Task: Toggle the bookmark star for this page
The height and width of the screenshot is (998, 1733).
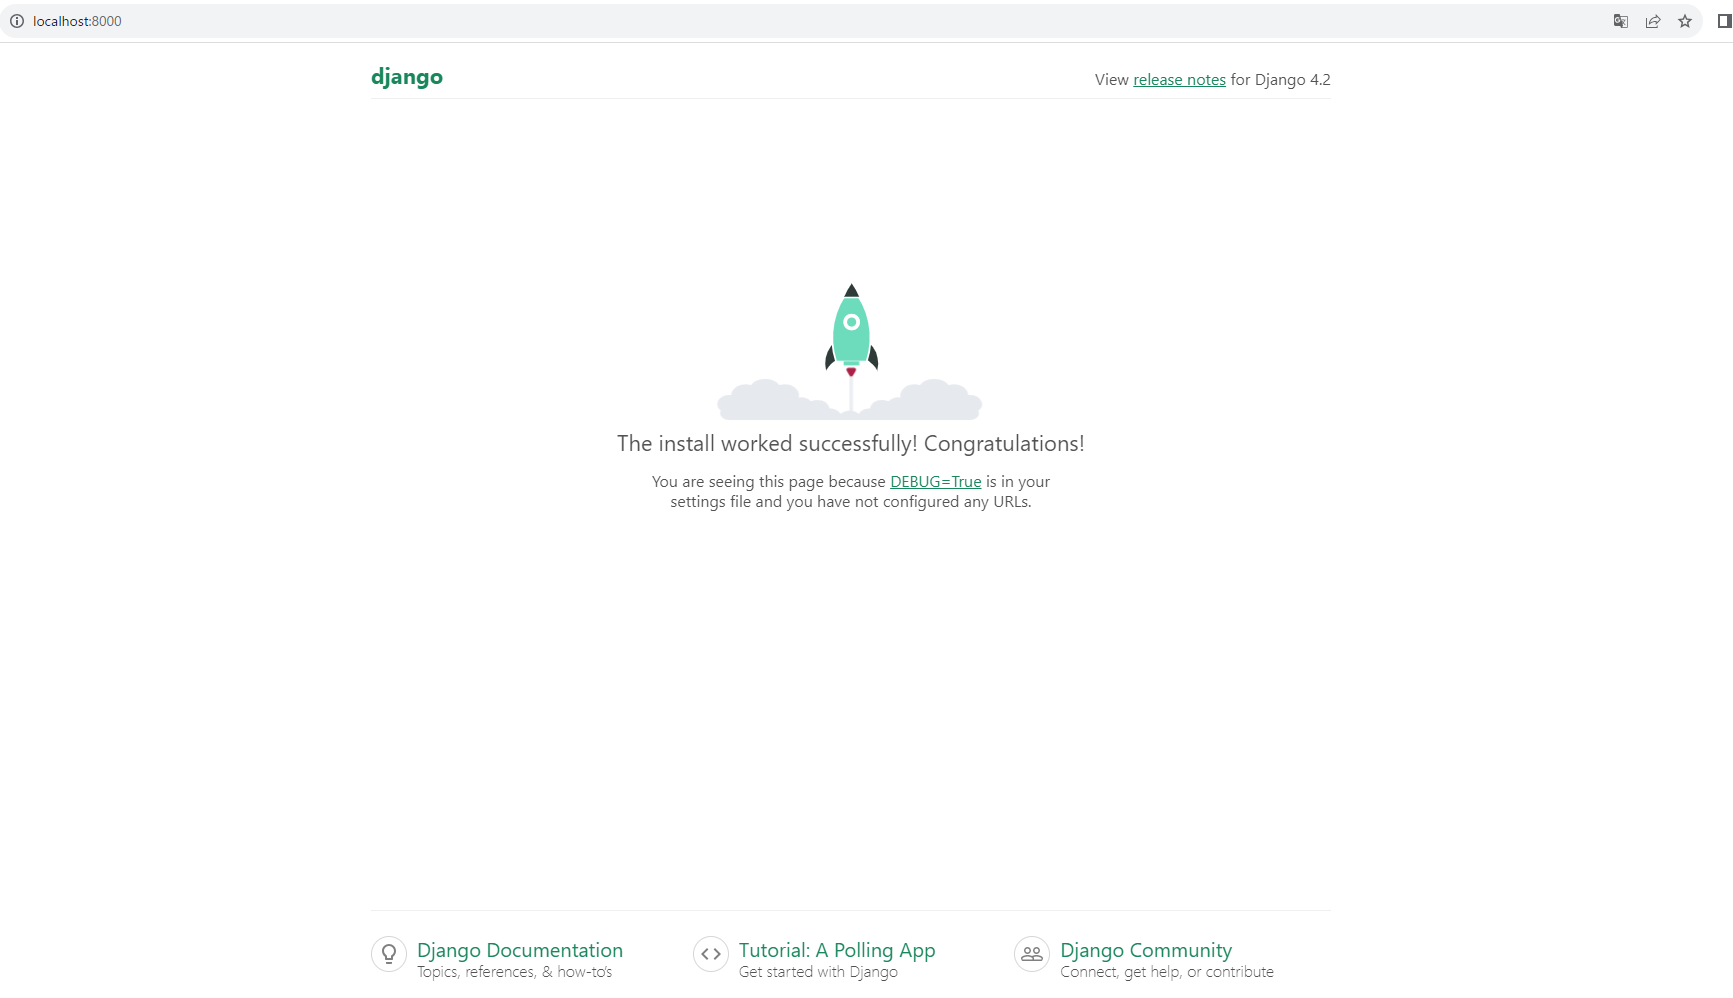Action: tap(1685, 21)
